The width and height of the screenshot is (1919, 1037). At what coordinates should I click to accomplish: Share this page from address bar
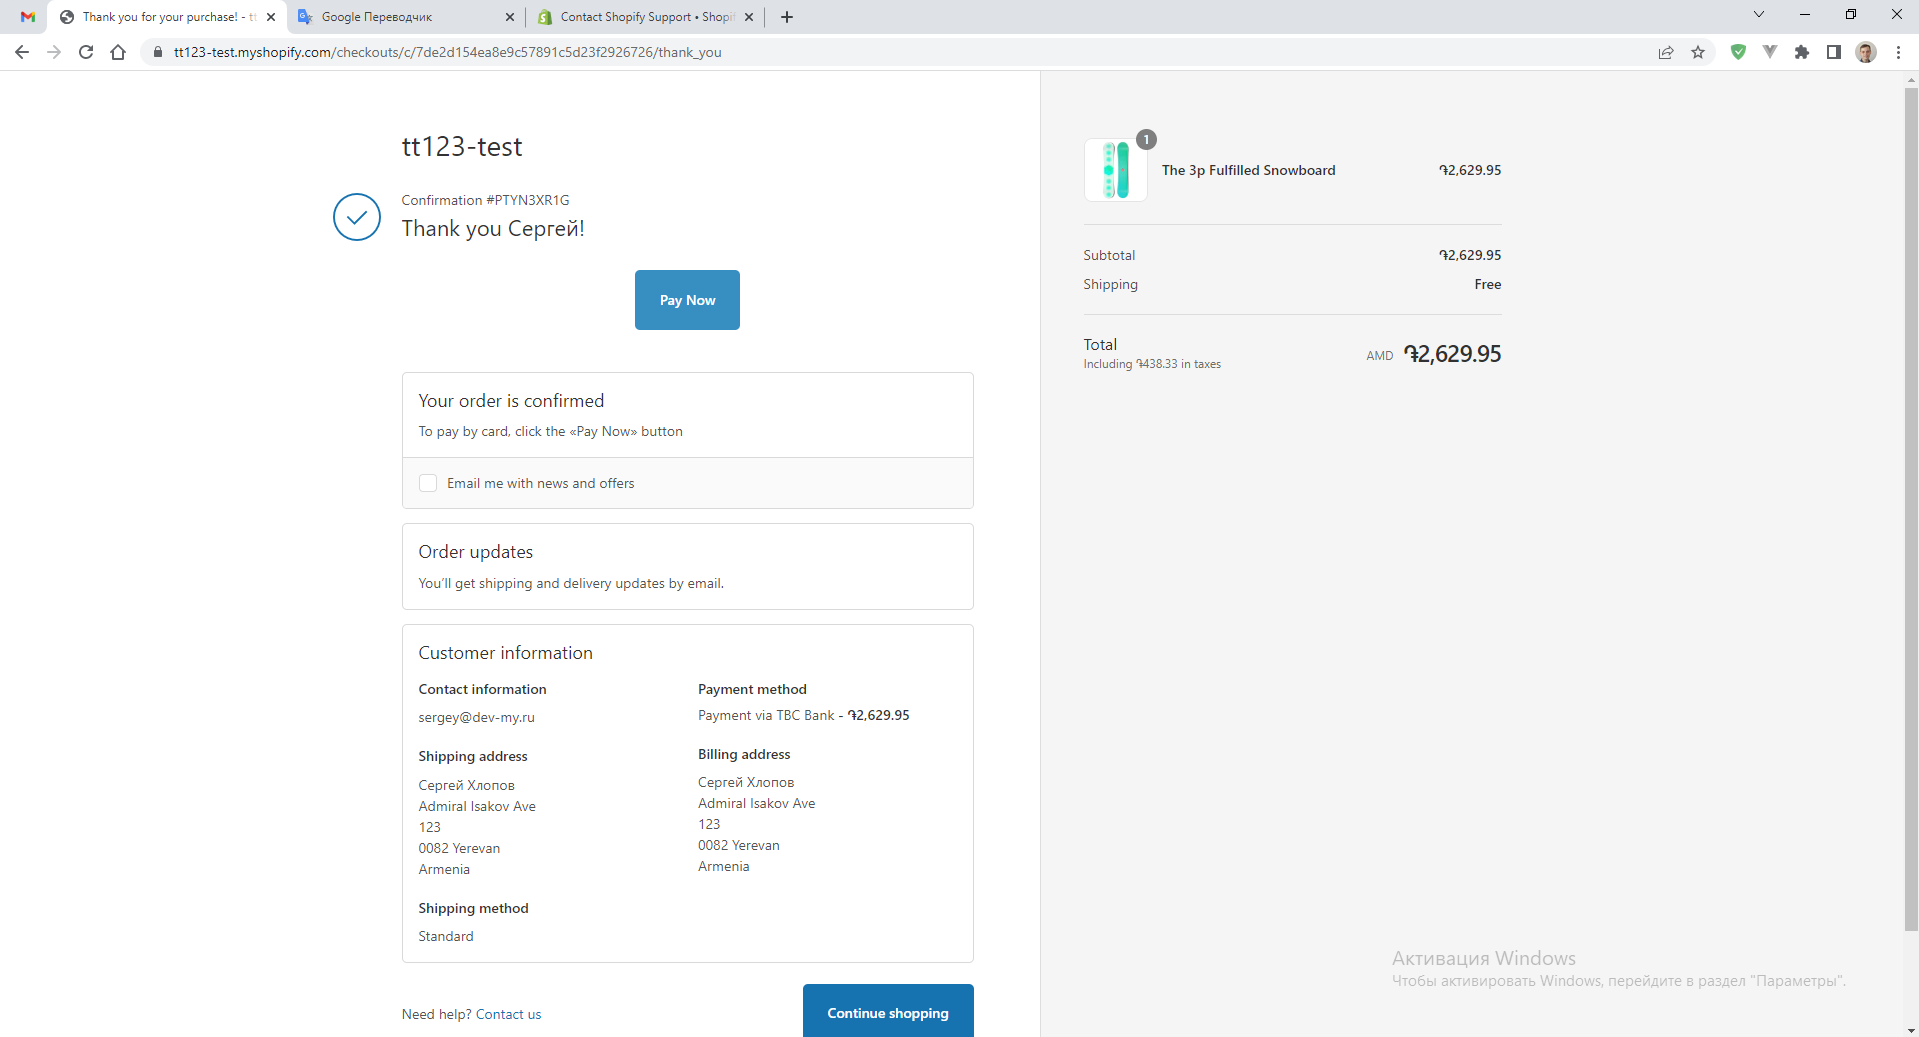point(1666,52)
